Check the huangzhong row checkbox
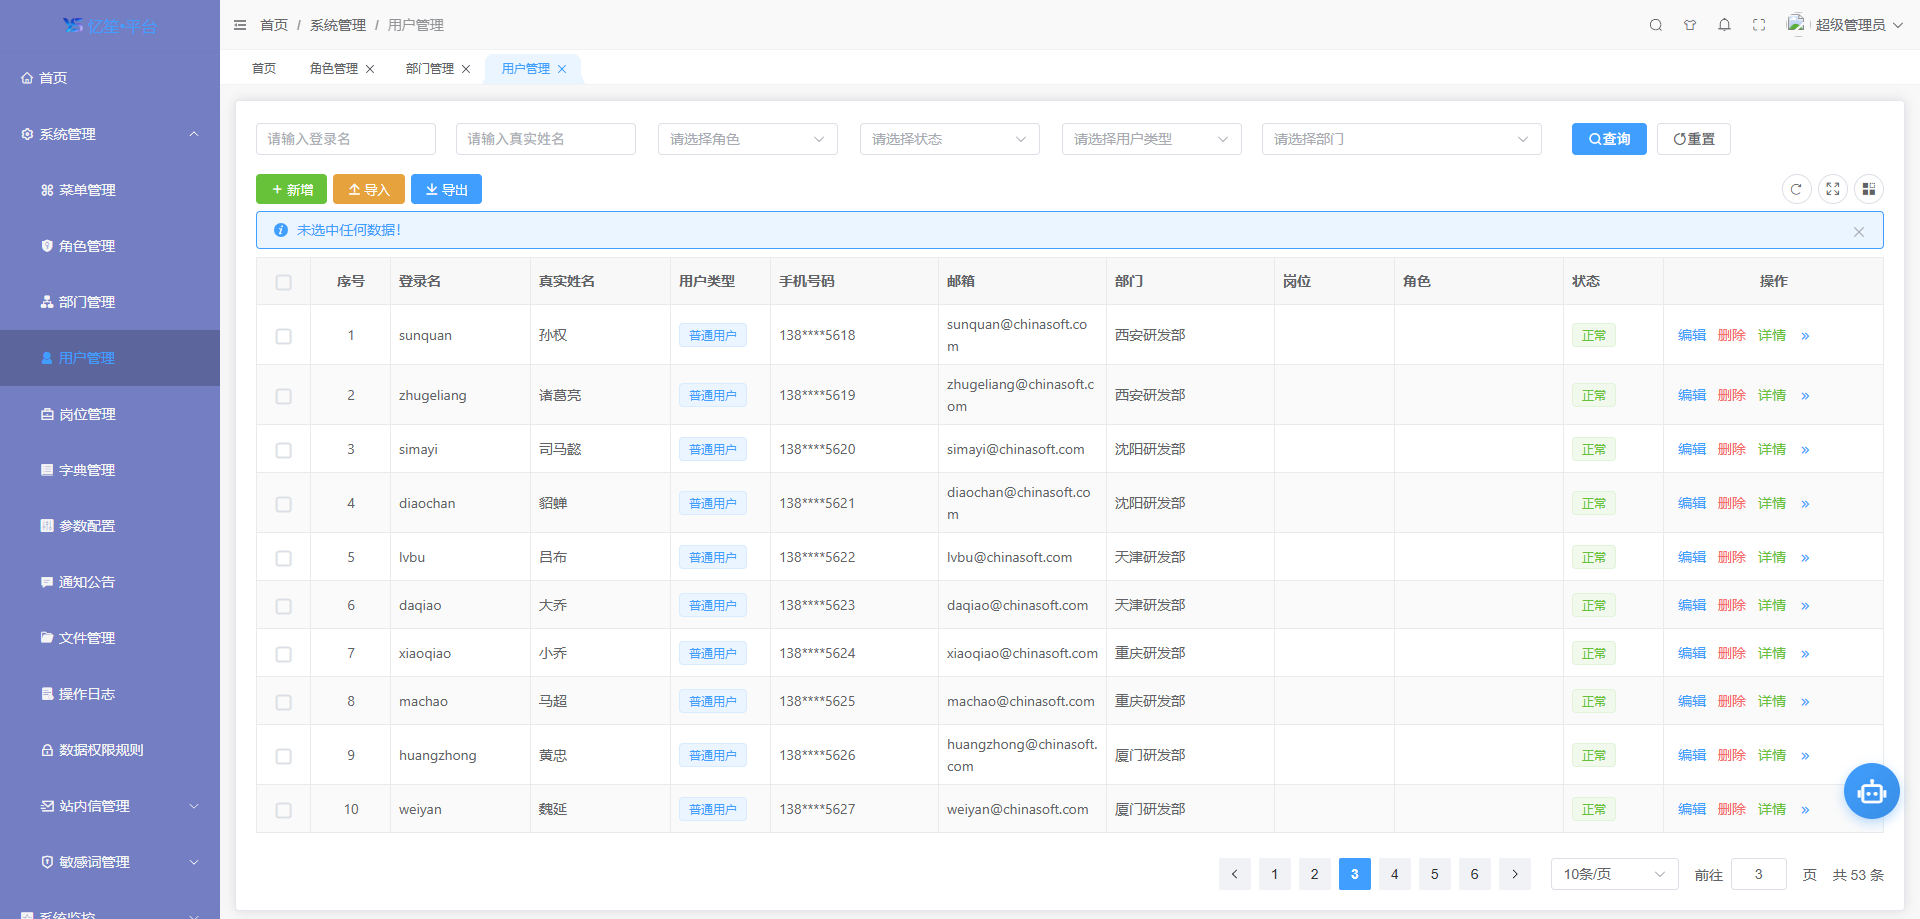Screen dimensions: 1920x919 pyautogui.click(x=284, y=756)
